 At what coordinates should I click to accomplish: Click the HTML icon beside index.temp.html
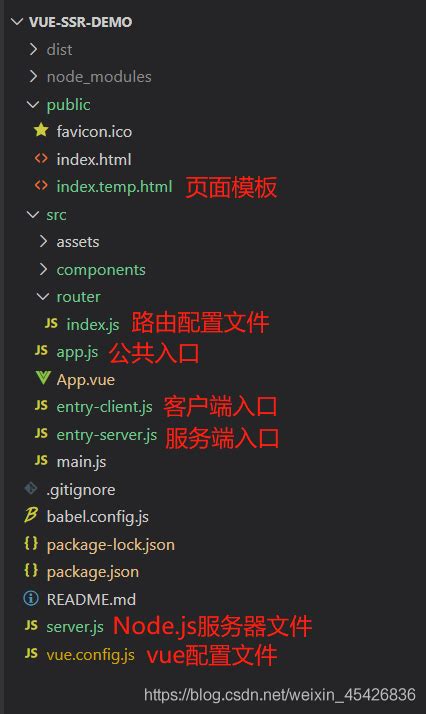(x=41, y=185)
